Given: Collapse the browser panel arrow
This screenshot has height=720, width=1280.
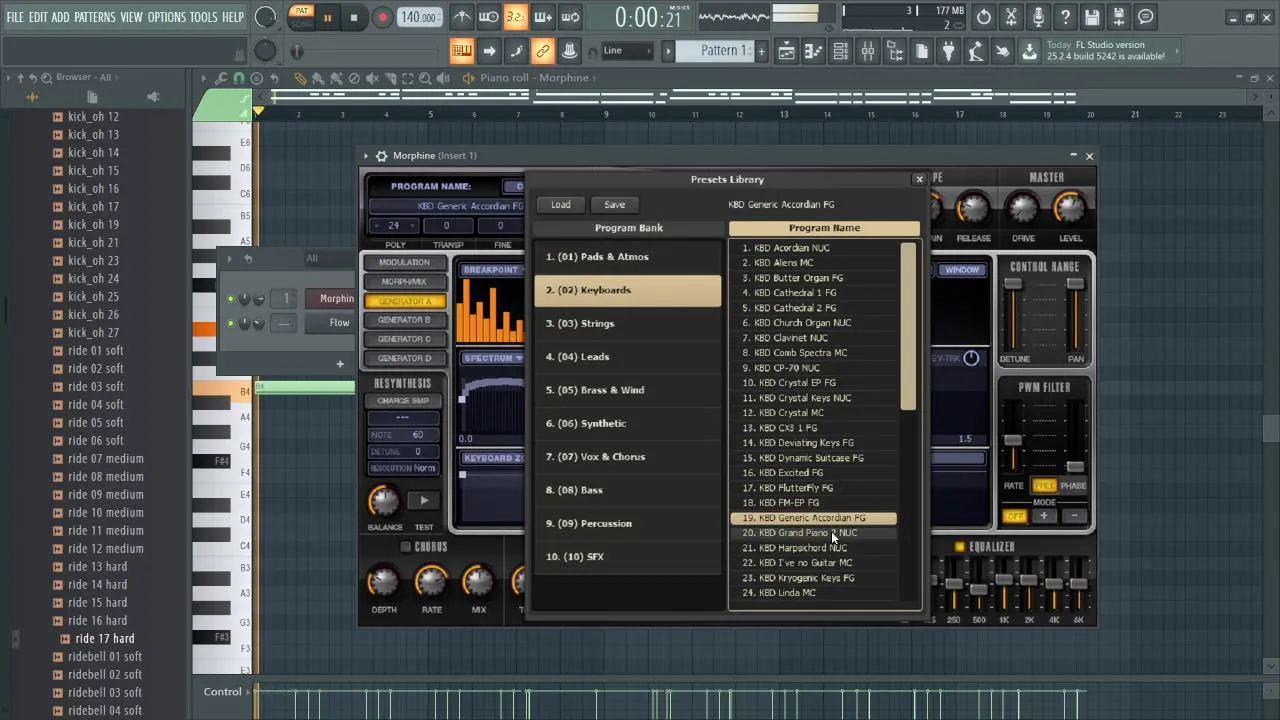Looking at the screenshot, I should tap(8, 77).
